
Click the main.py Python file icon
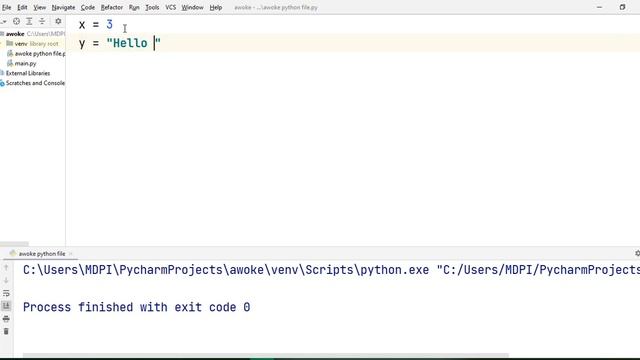point(10,63)
